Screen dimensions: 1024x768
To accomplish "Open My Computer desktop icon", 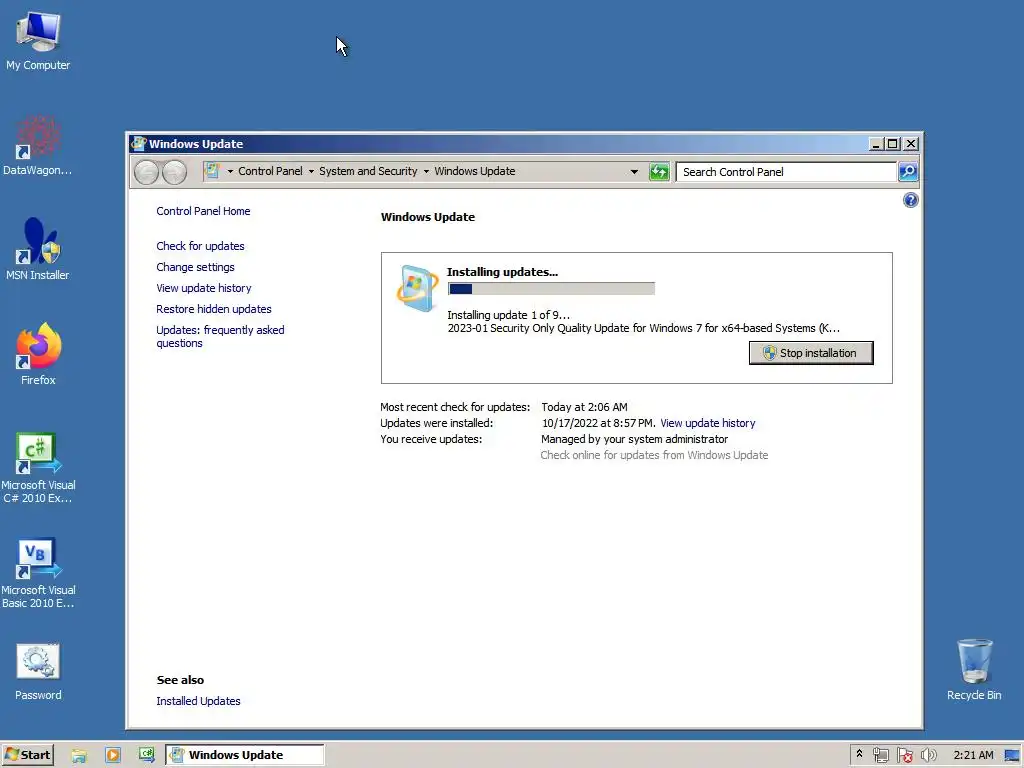I will pos(38,40).
